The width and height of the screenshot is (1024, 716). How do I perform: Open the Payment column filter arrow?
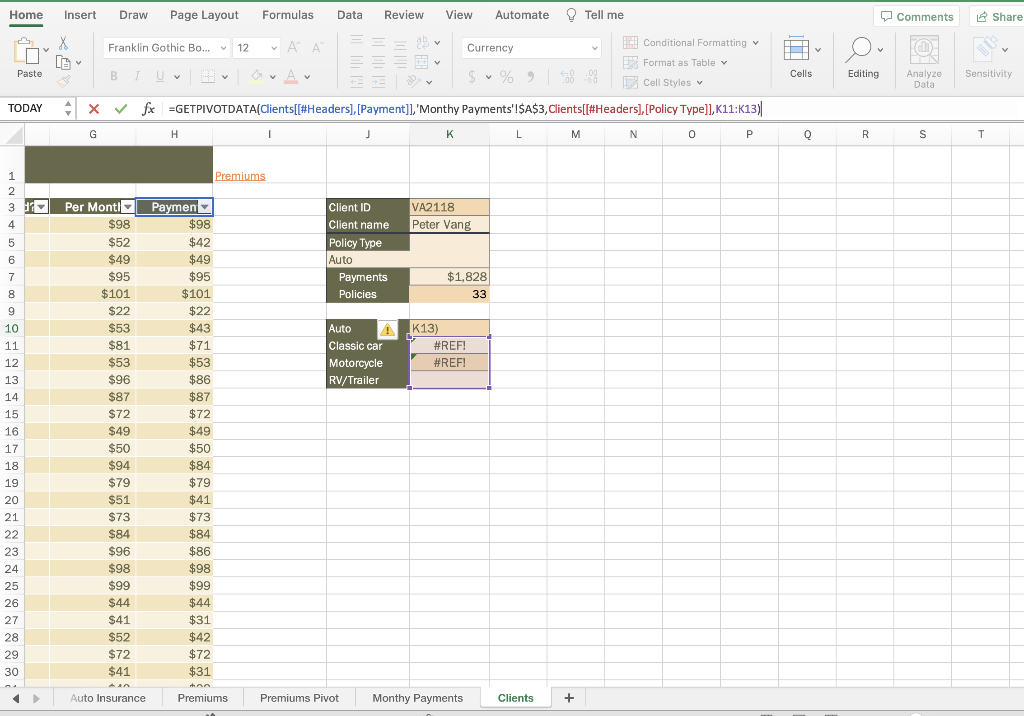tap(205, 207)
